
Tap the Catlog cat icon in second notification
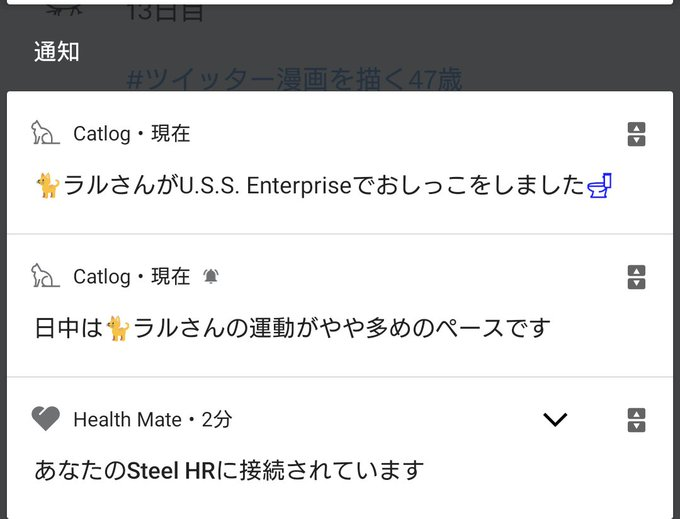click(45, 276)
